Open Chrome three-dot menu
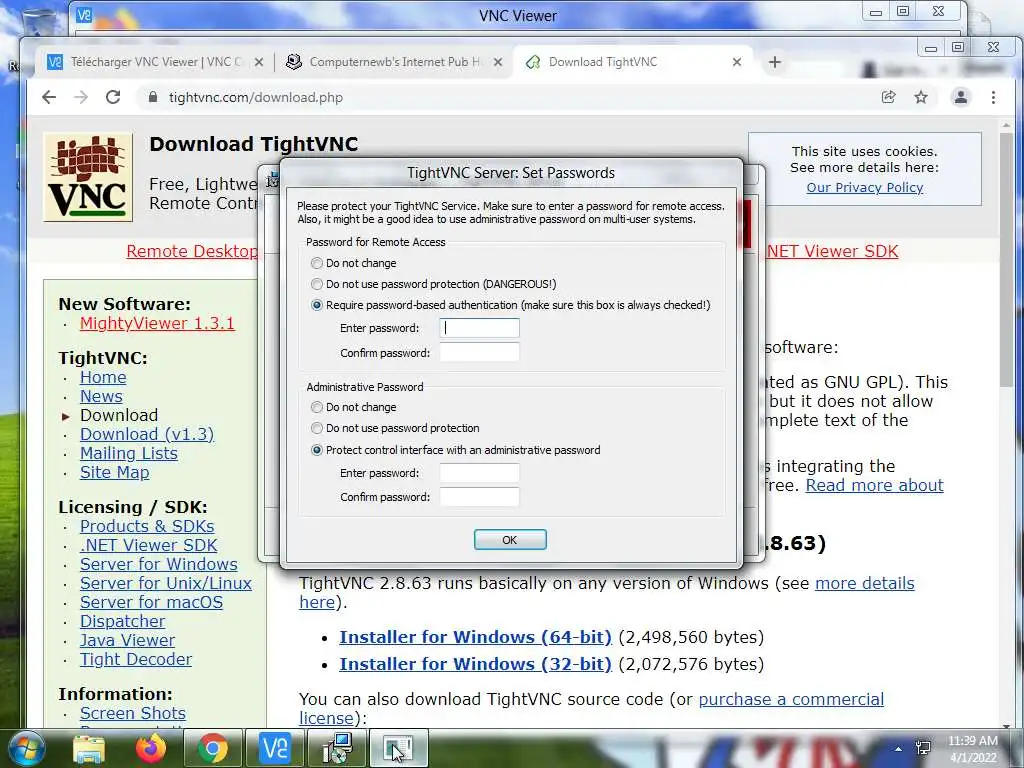The image size is (1024, 768). [x=993, y=97]
